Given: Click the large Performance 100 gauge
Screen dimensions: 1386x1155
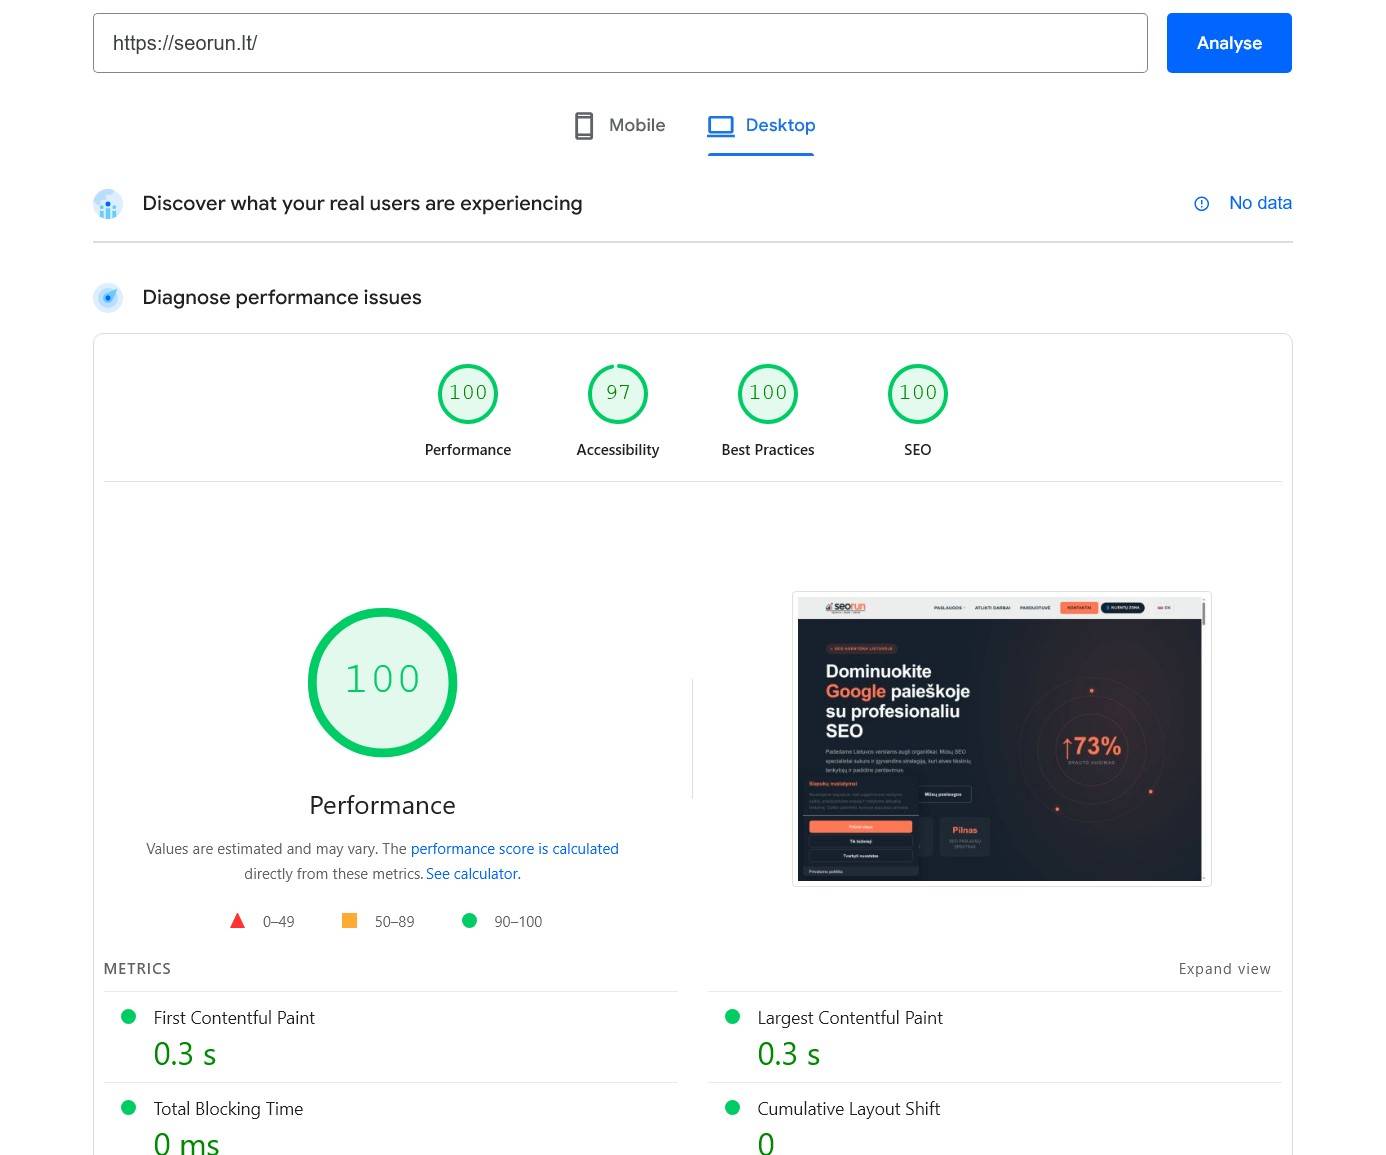Looking at the screenshot, I should (382, 681).
